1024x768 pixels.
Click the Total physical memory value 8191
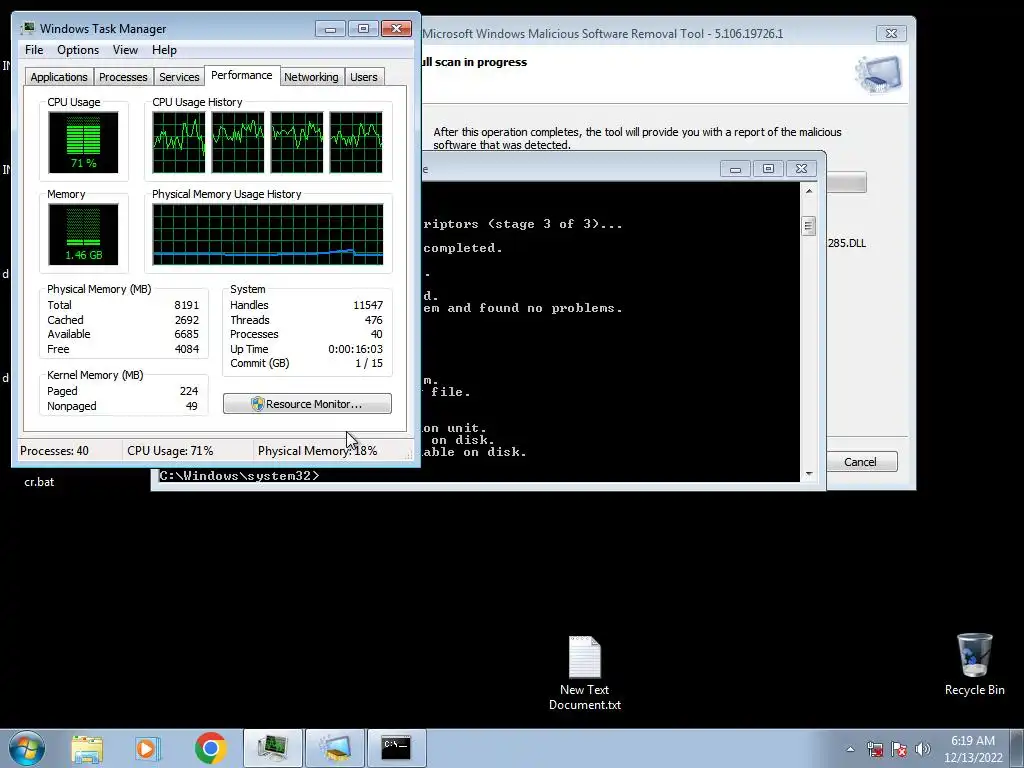[x=187, y=305]
